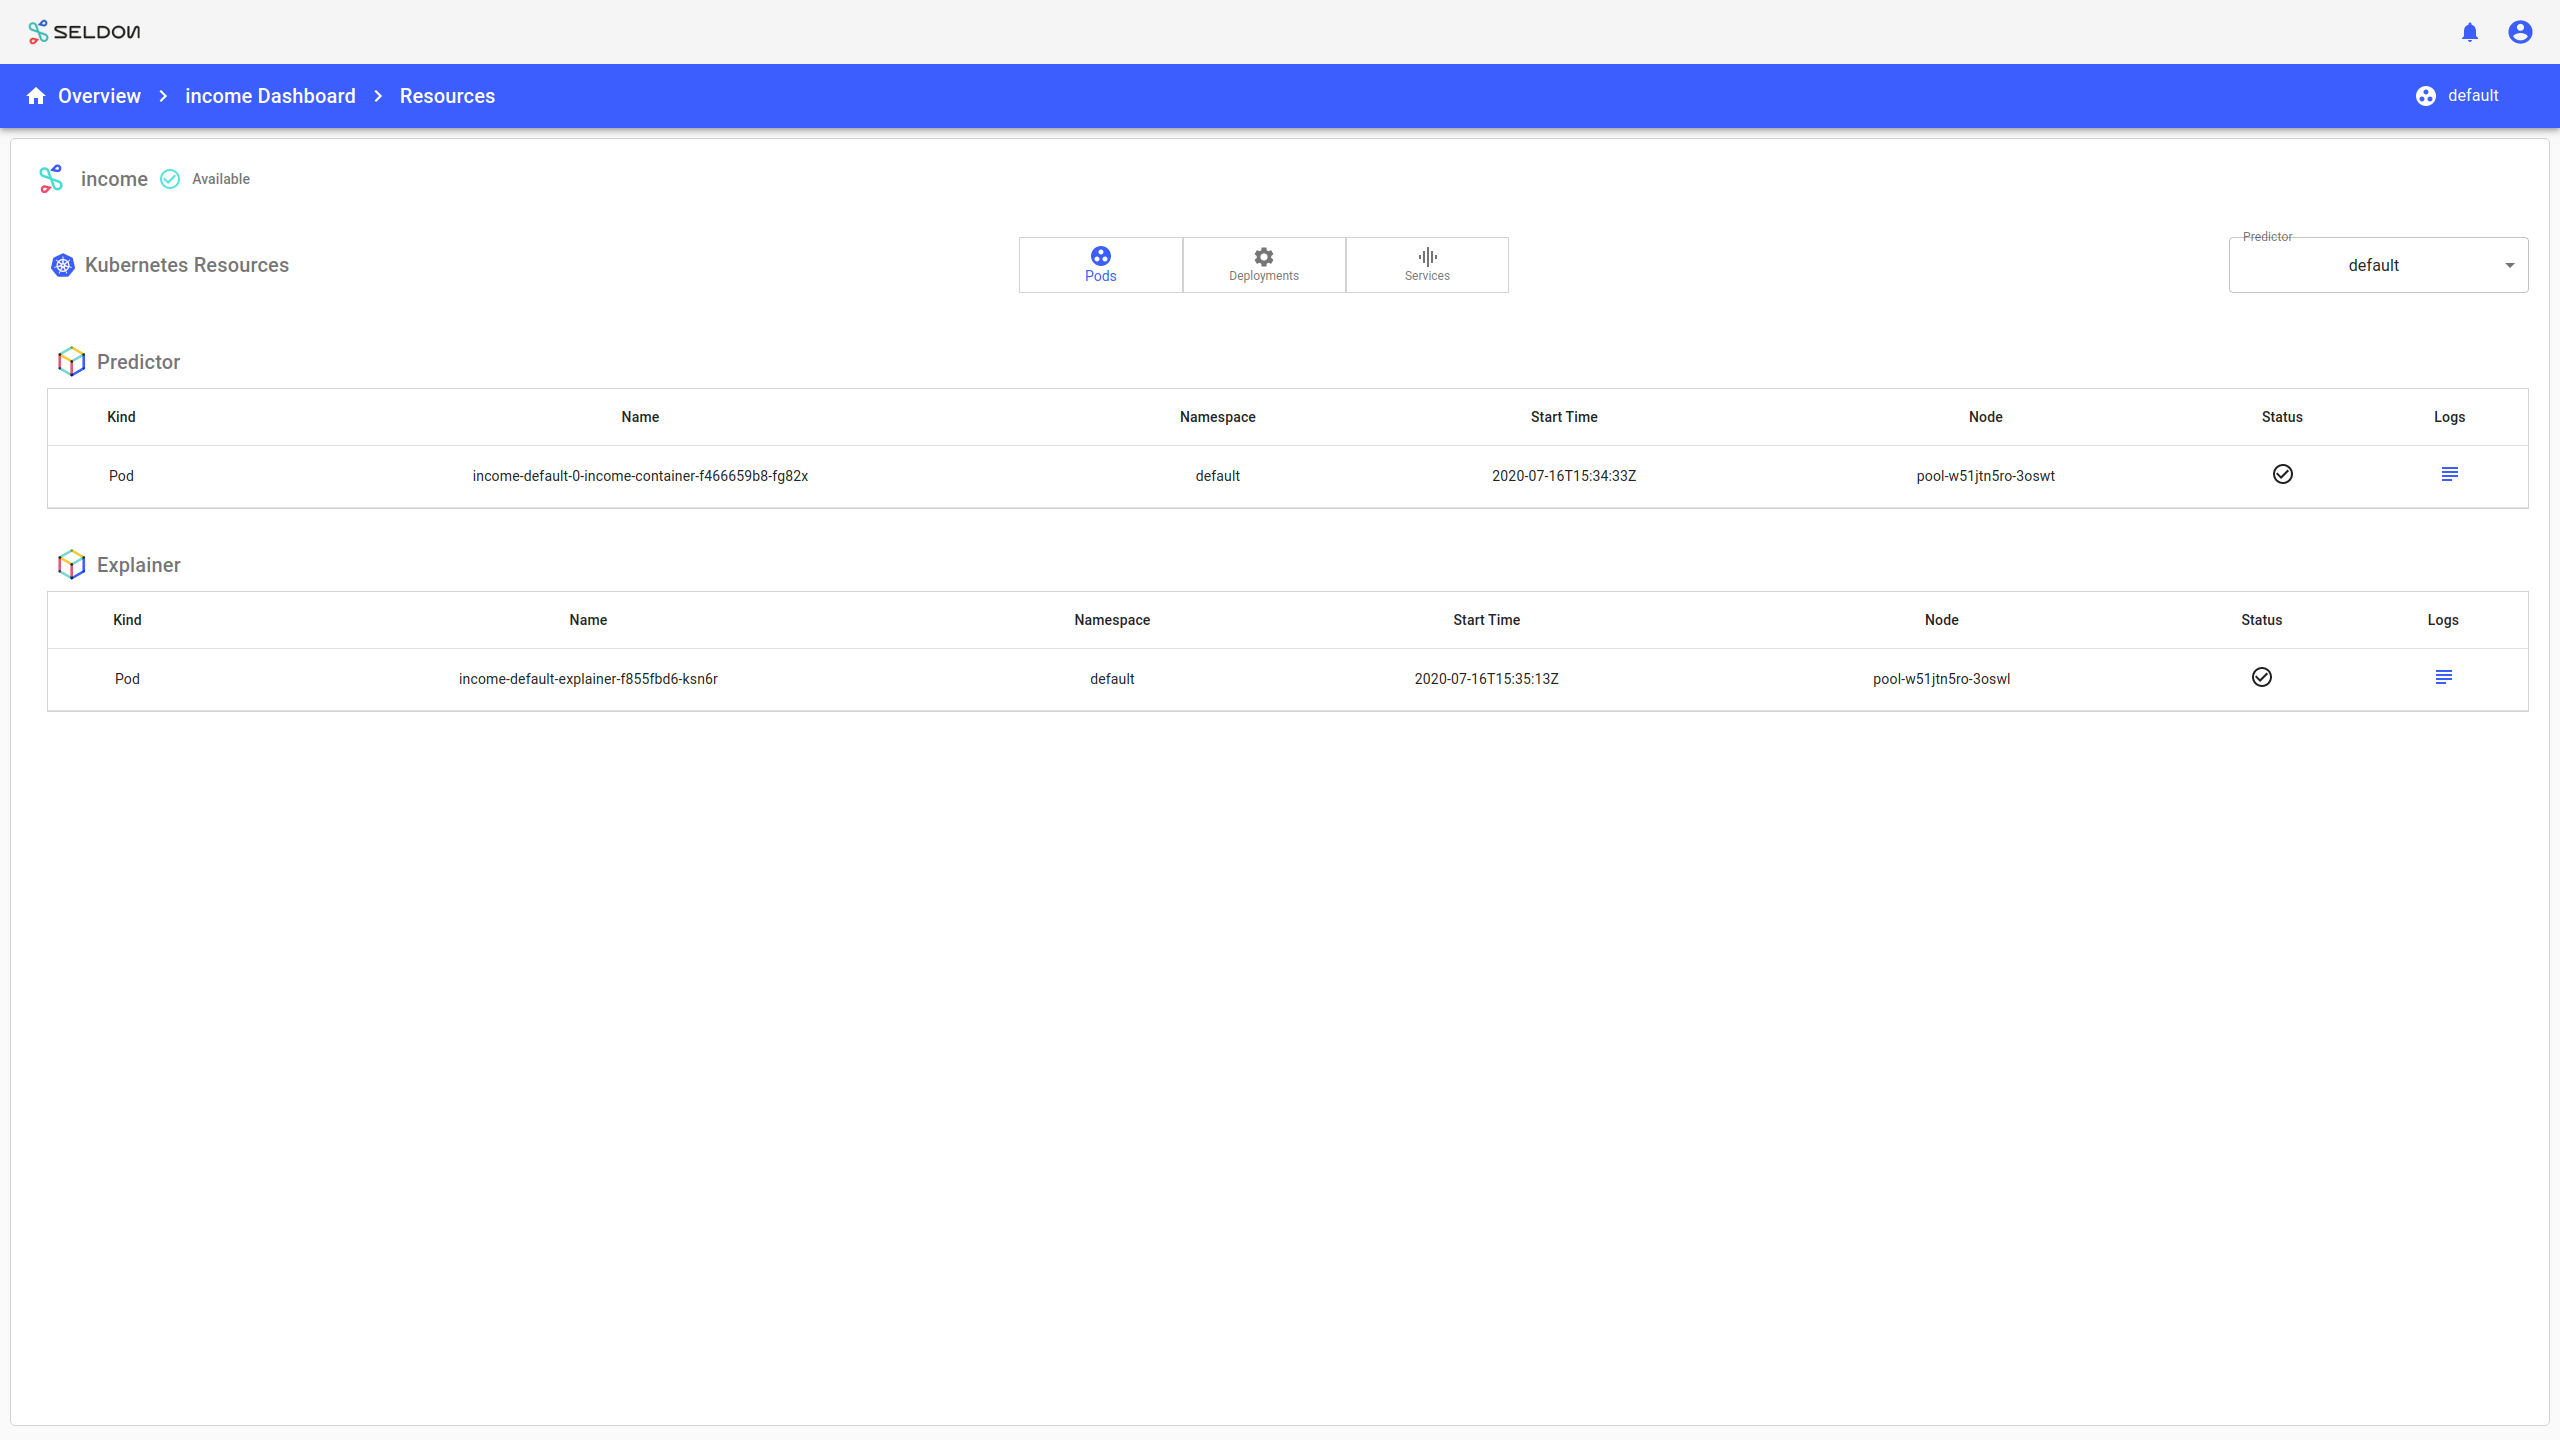Screen dimensions: 2560x1440
Task: Click the status checkmark icon for Explainer pod
Action: point(2261,677)
